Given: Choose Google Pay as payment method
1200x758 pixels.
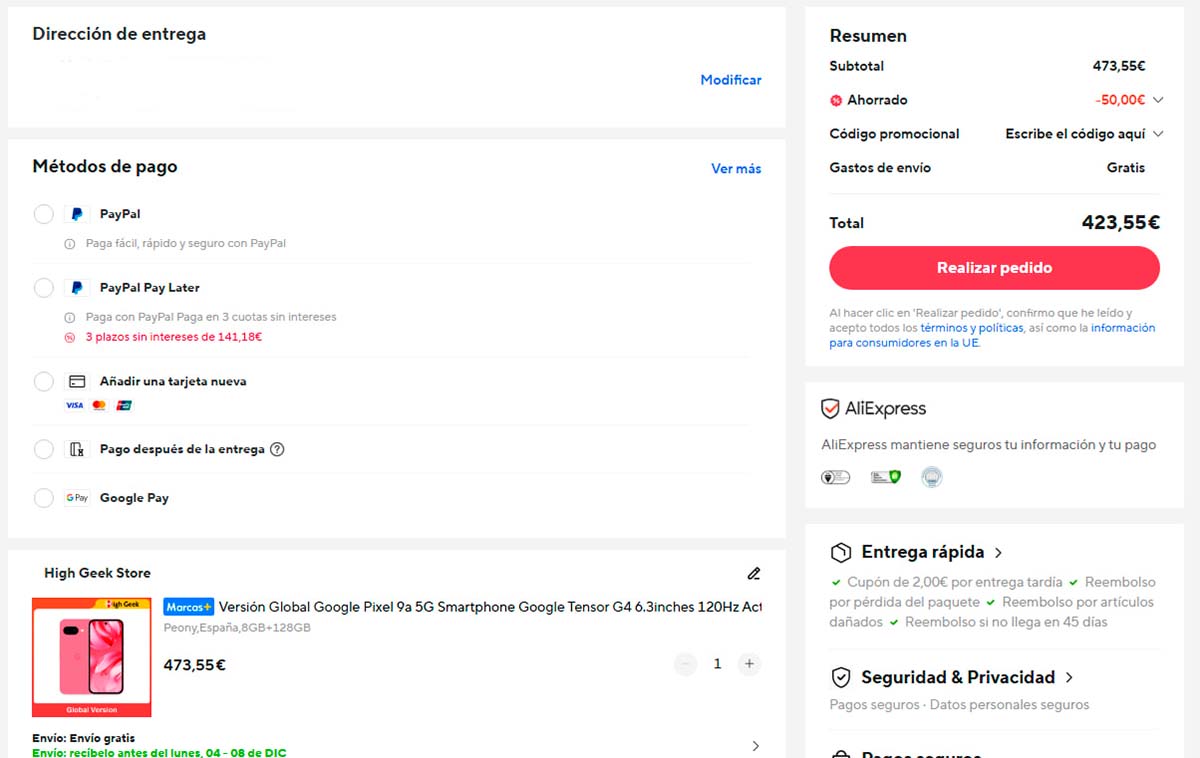Looking at the screenshot, I should (x=44, y=498).
